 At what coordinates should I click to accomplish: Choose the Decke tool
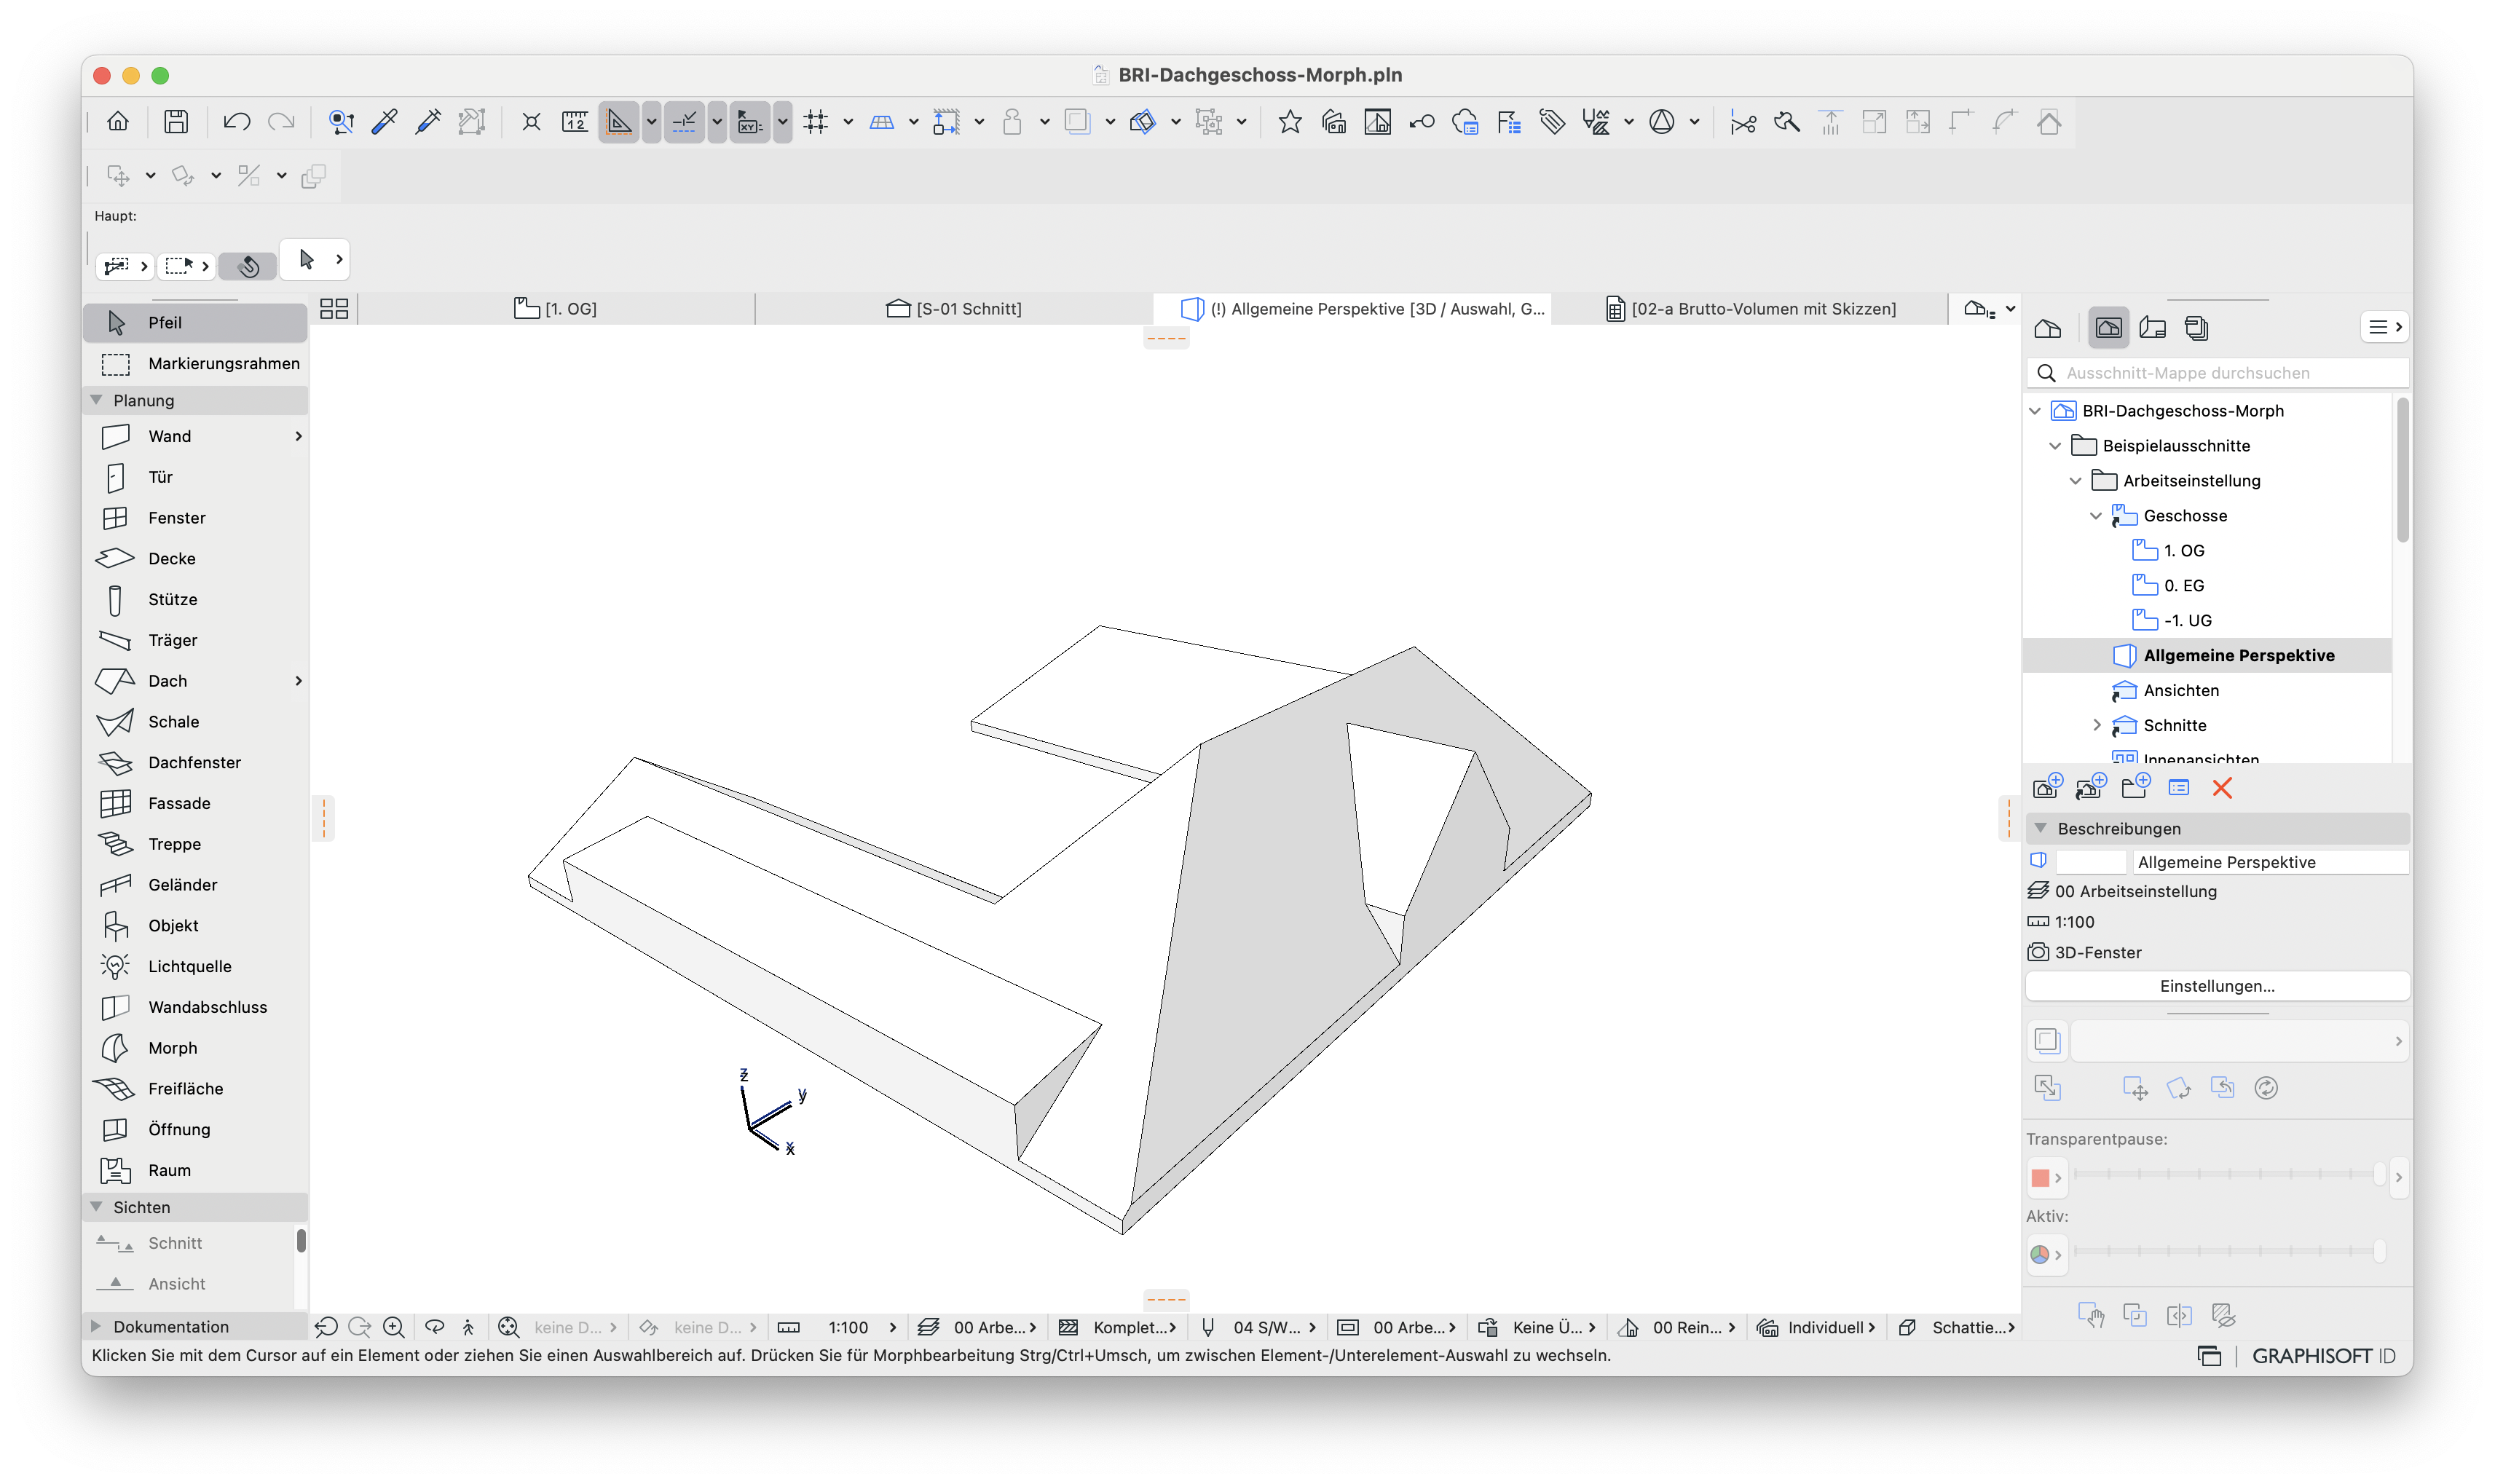click(195, 558)
